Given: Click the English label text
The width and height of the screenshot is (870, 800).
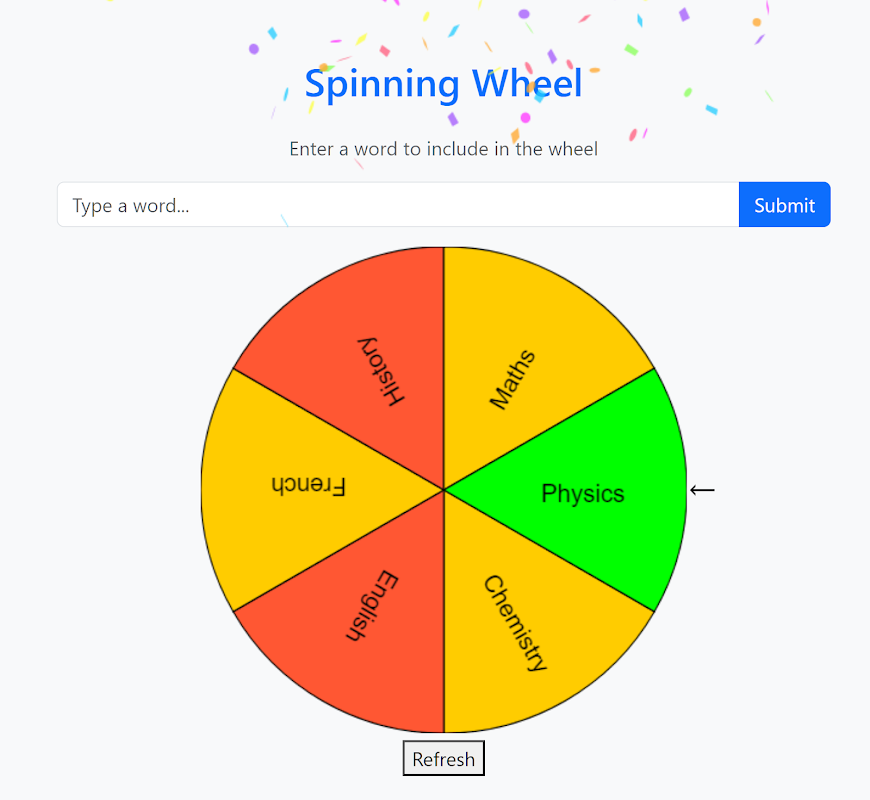Looking at the screenshot, I should [x=371, y=606].
